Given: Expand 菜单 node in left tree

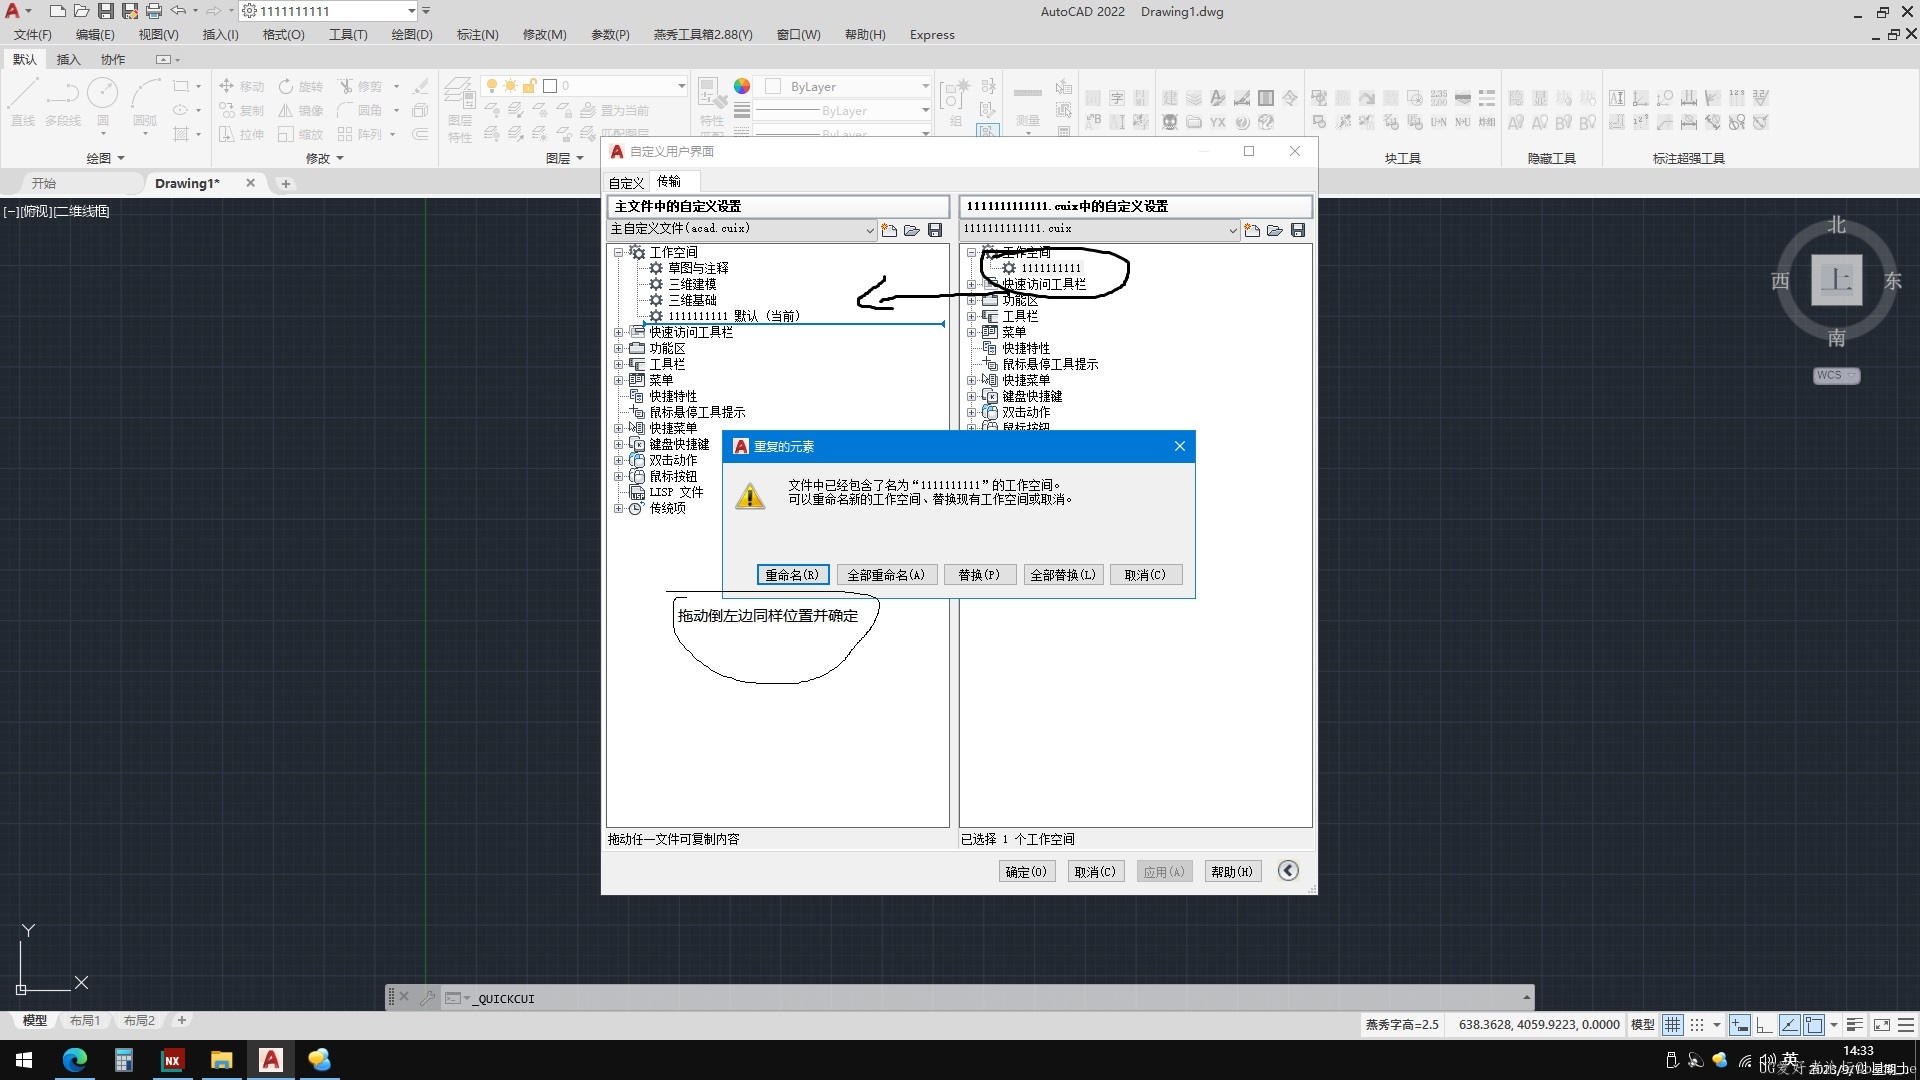Looking at the screenshot, I should click(618, 380).
